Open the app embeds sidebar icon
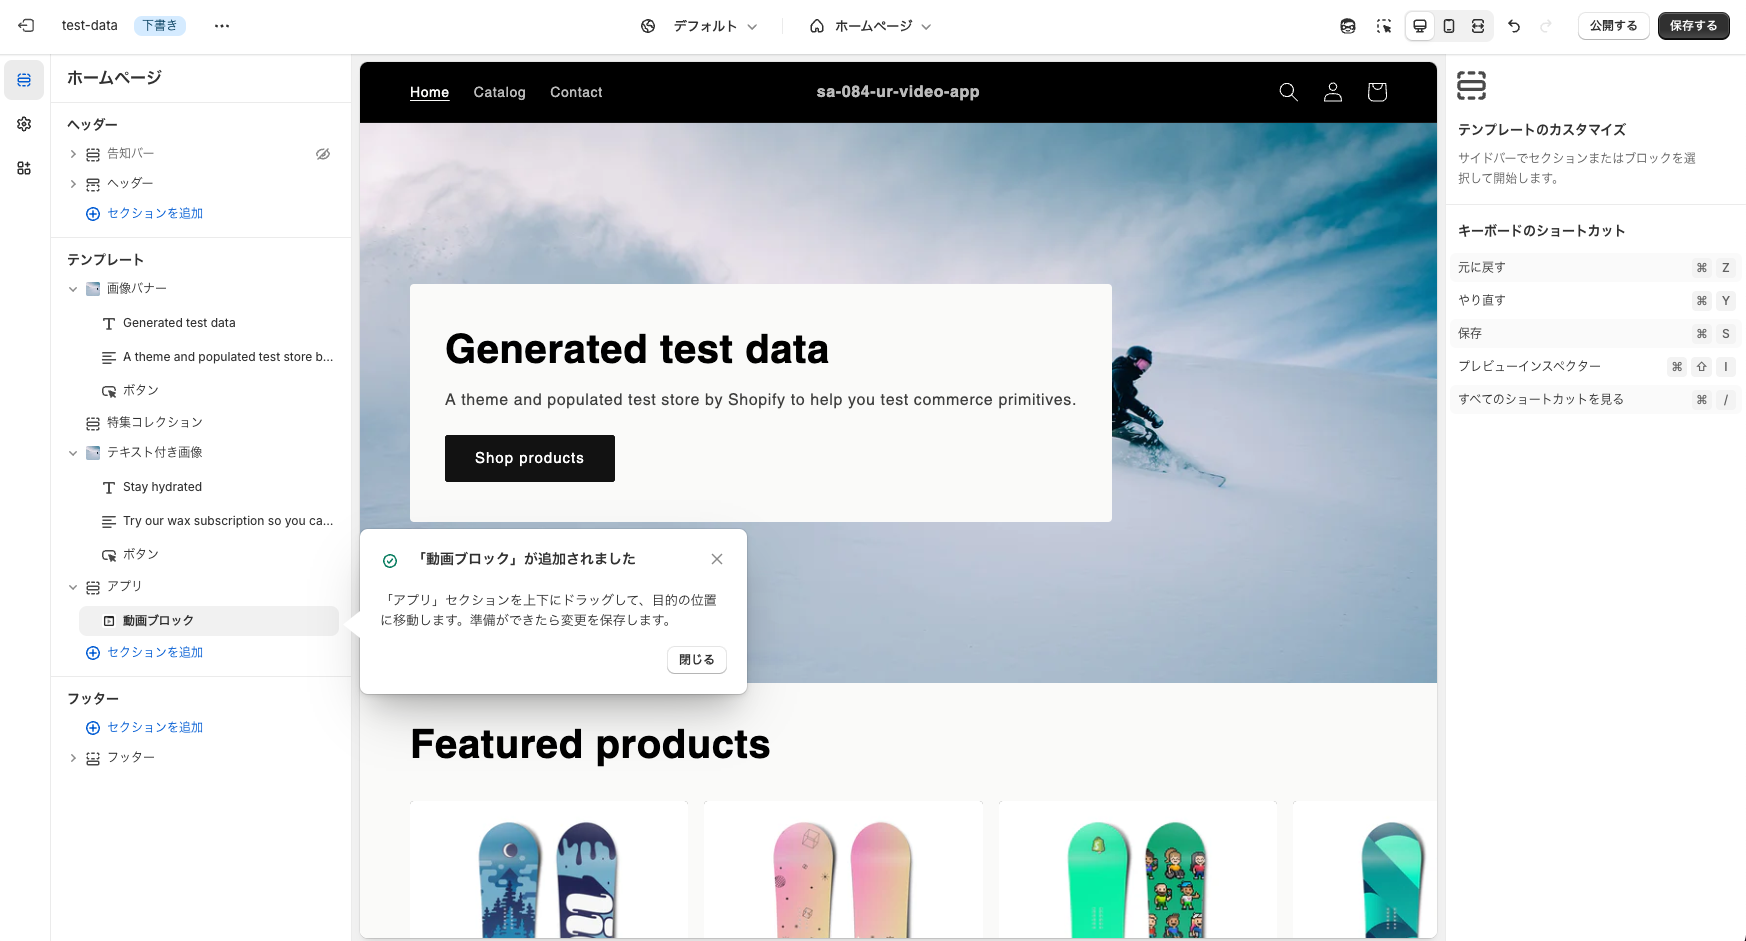Screen dimensions: 1746x941 pyautogui.click(x=24, y=168)
